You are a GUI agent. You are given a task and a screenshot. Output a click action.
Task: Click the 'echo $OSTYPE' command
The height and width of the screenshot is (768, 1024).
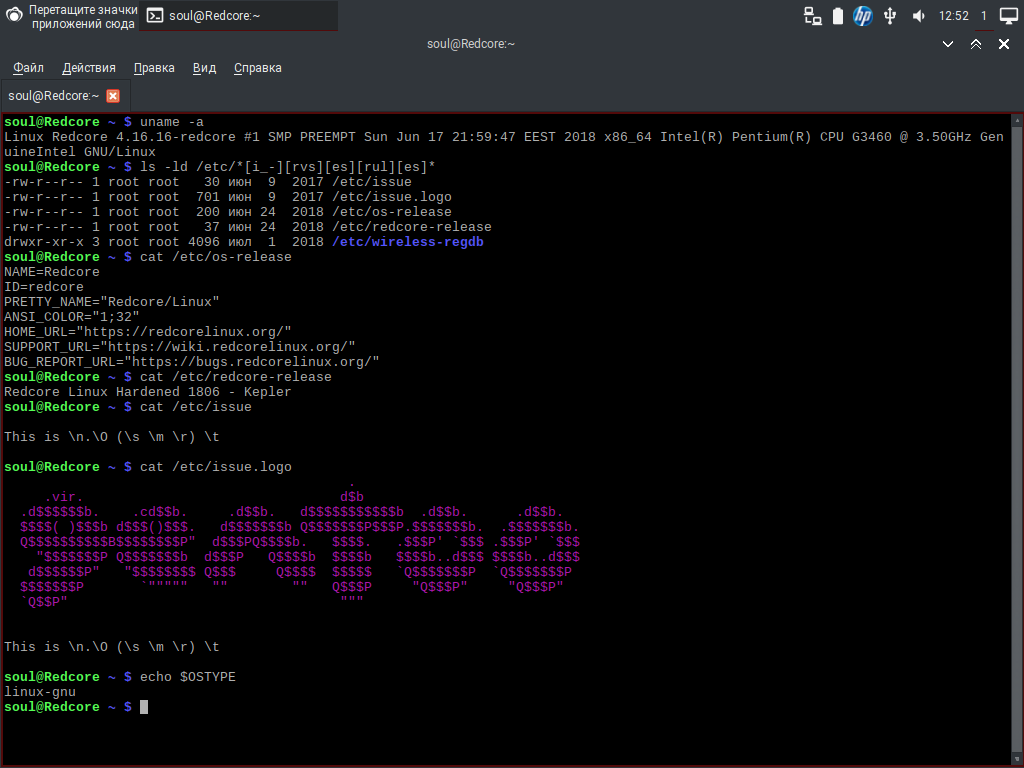187,677
